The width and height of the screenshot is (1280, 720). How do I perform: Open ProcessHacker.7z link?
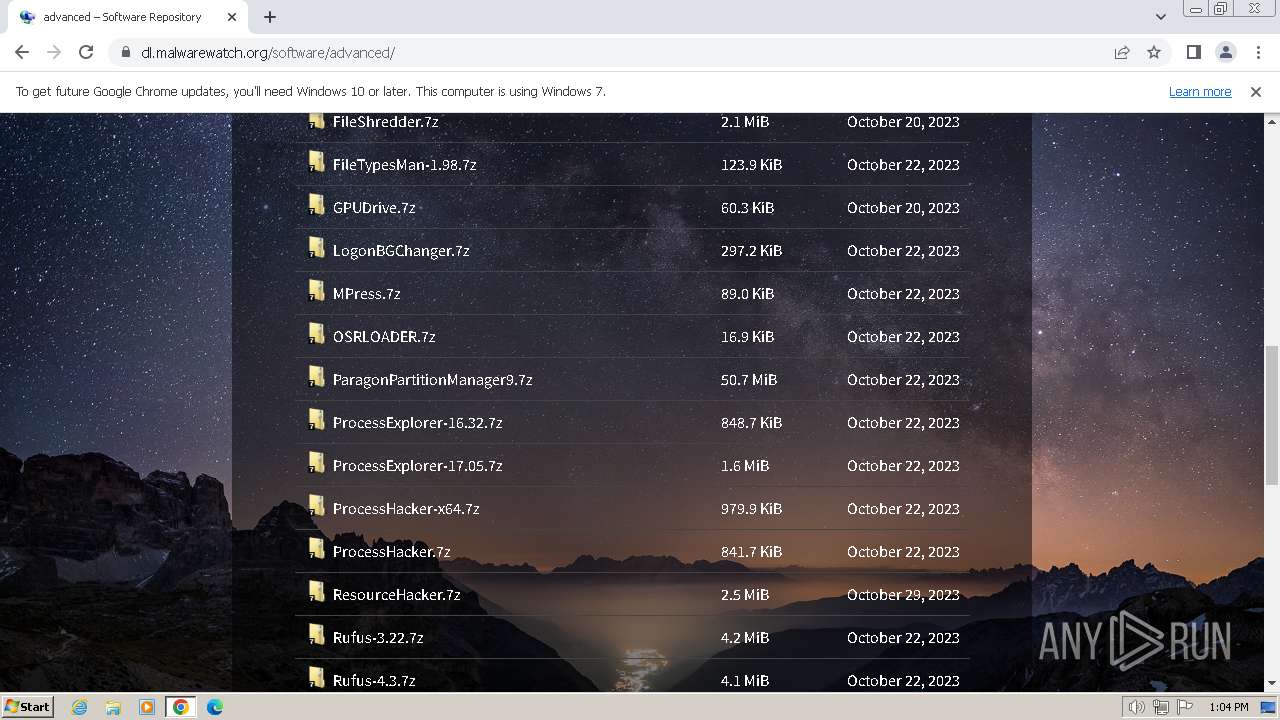tap(392, 552)
